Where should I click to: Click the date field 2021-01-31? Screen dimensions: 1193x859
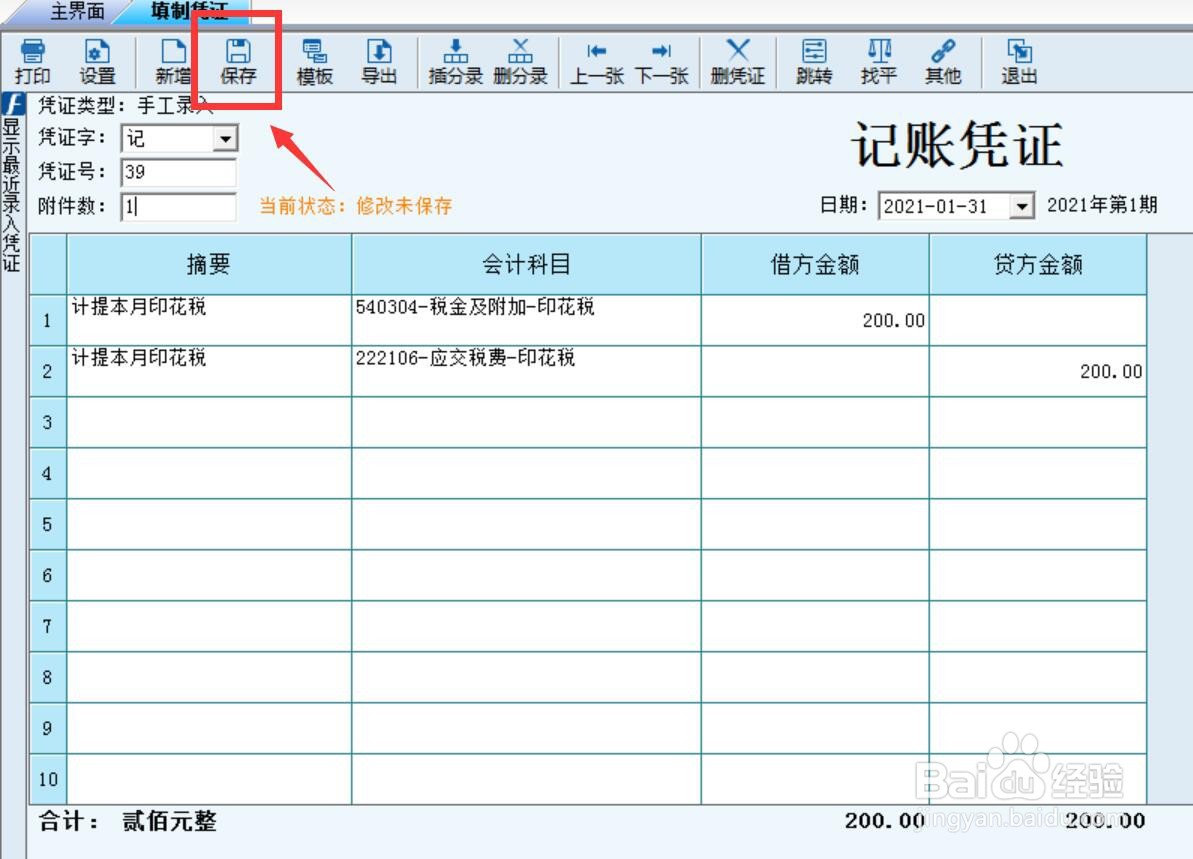point(944,206)
